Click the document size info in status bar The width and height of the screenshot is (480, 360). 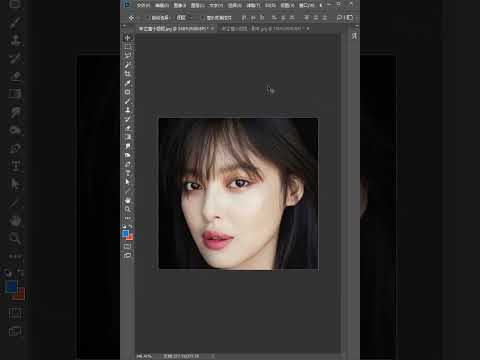tap(181, 356)
